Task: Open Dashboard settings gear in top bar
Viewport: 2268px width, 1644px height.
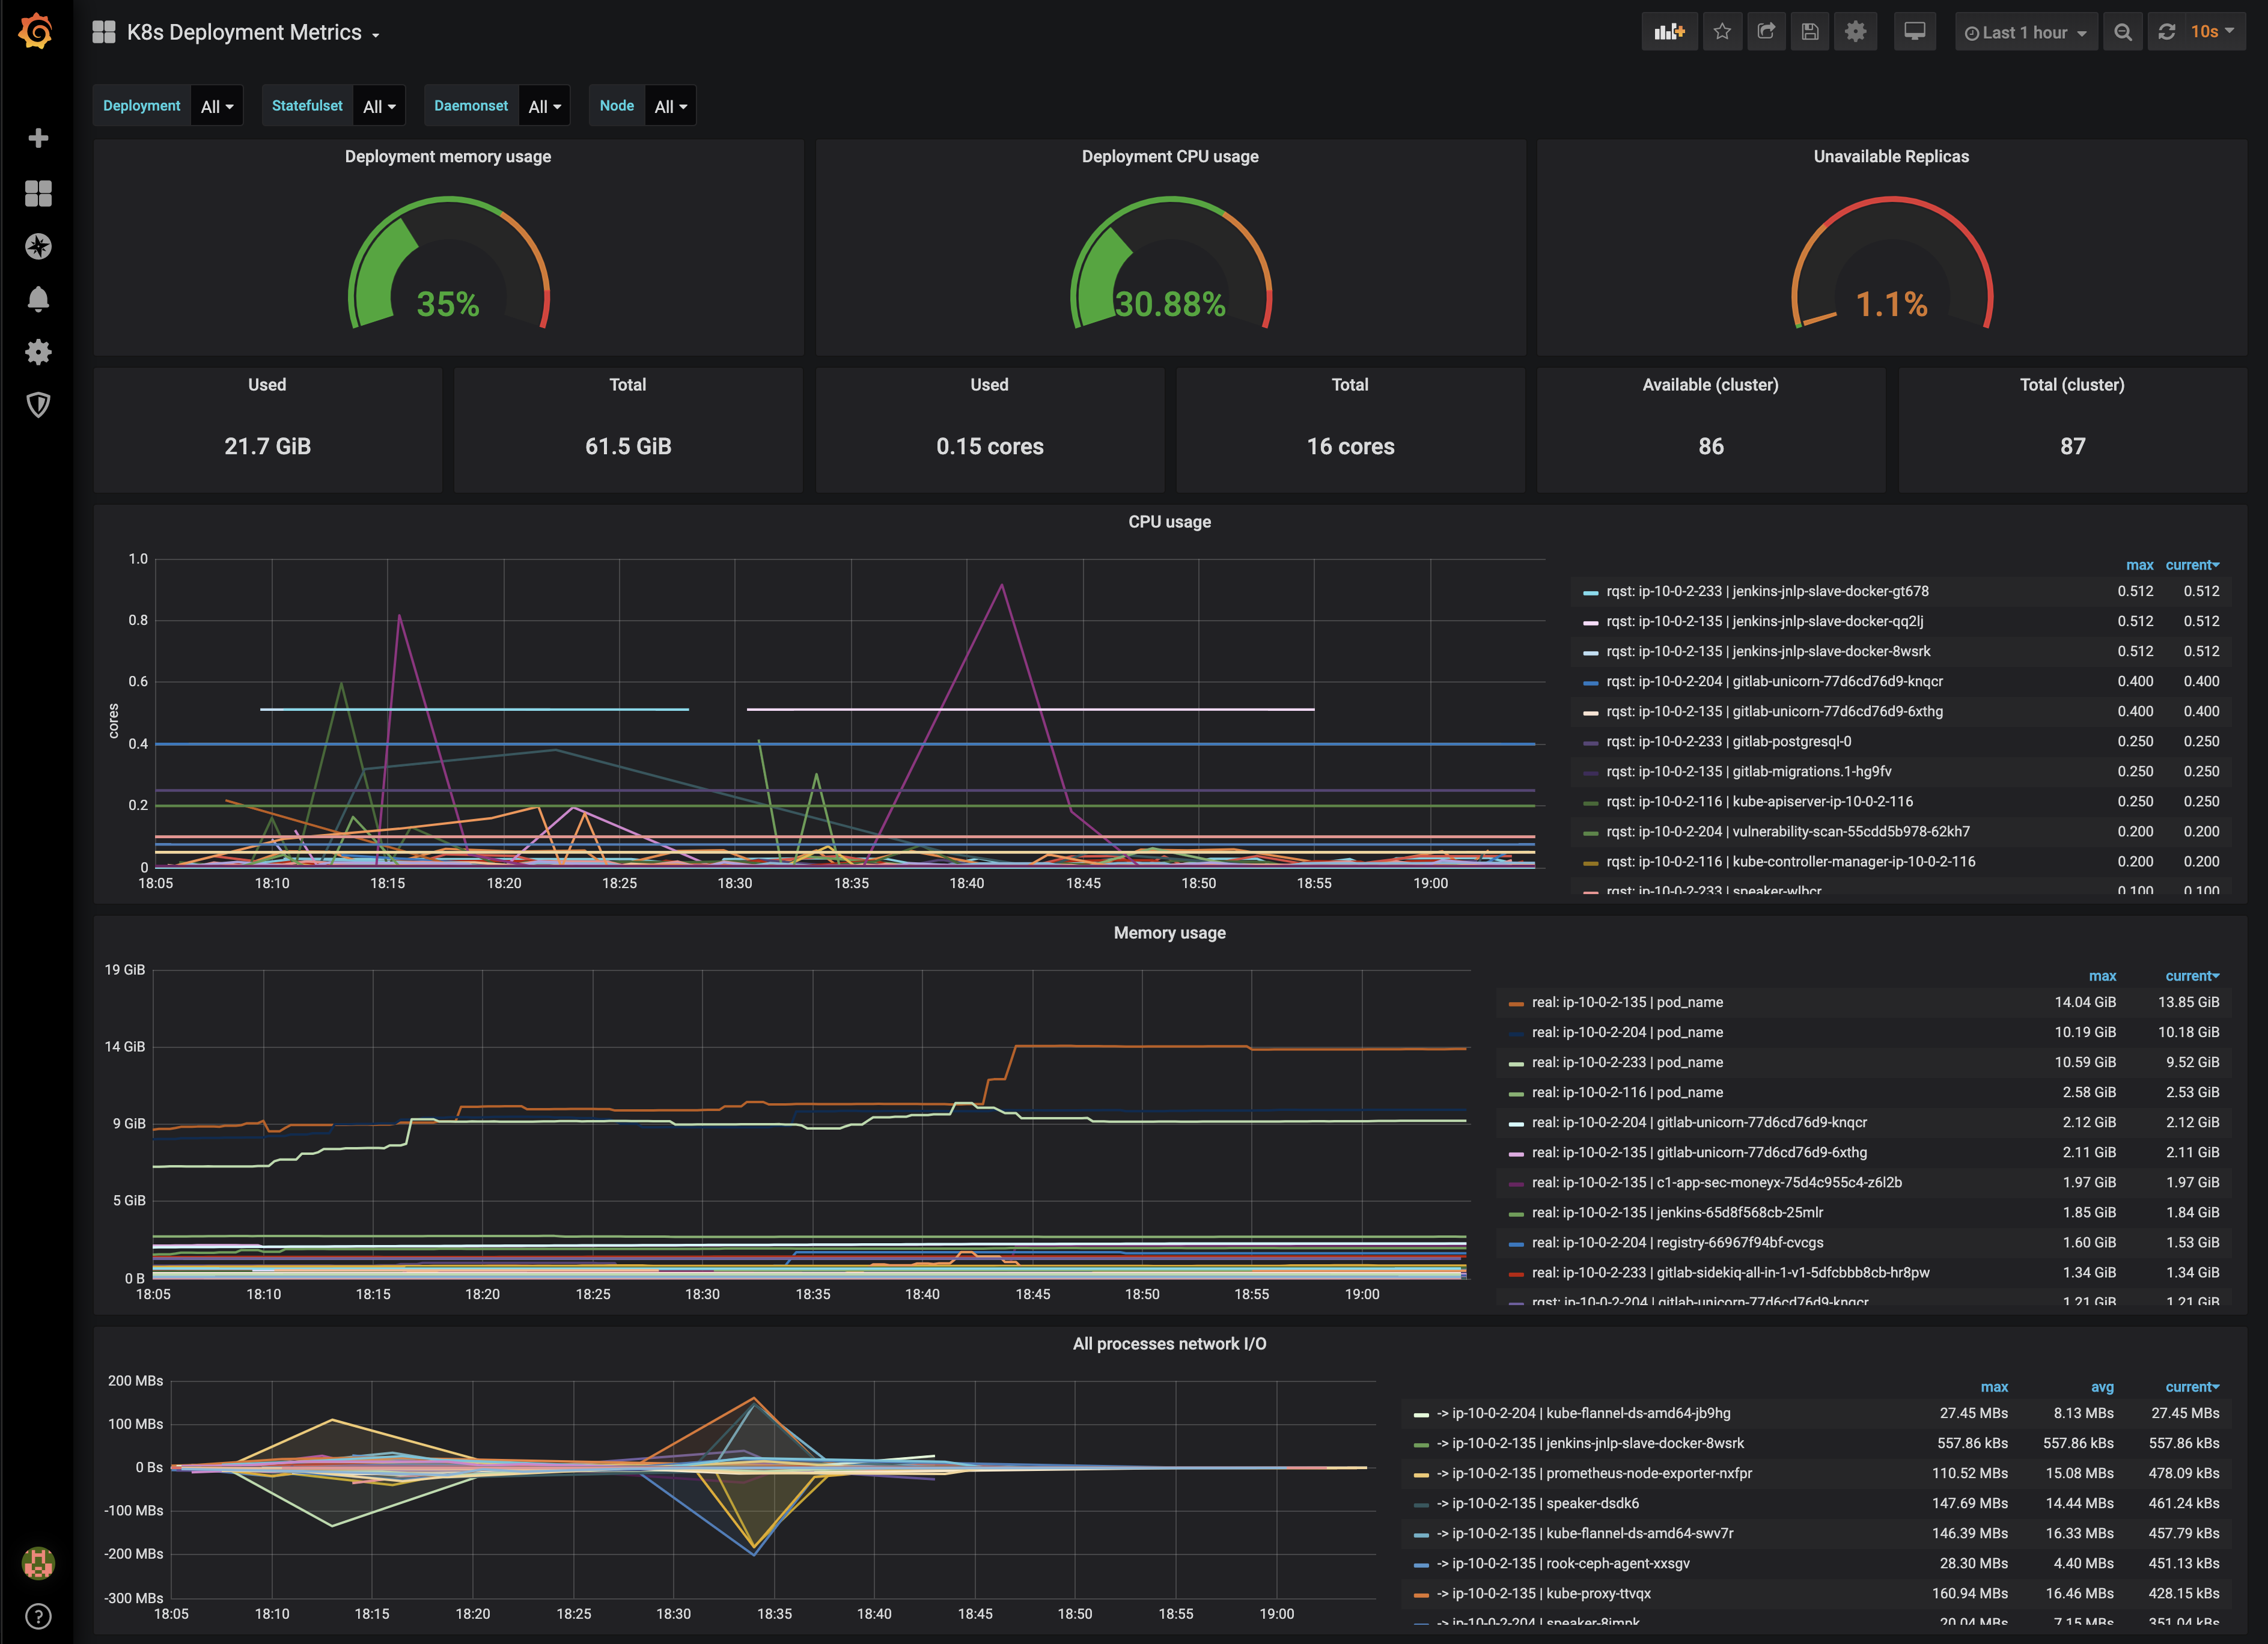Action: [1855, 32]
